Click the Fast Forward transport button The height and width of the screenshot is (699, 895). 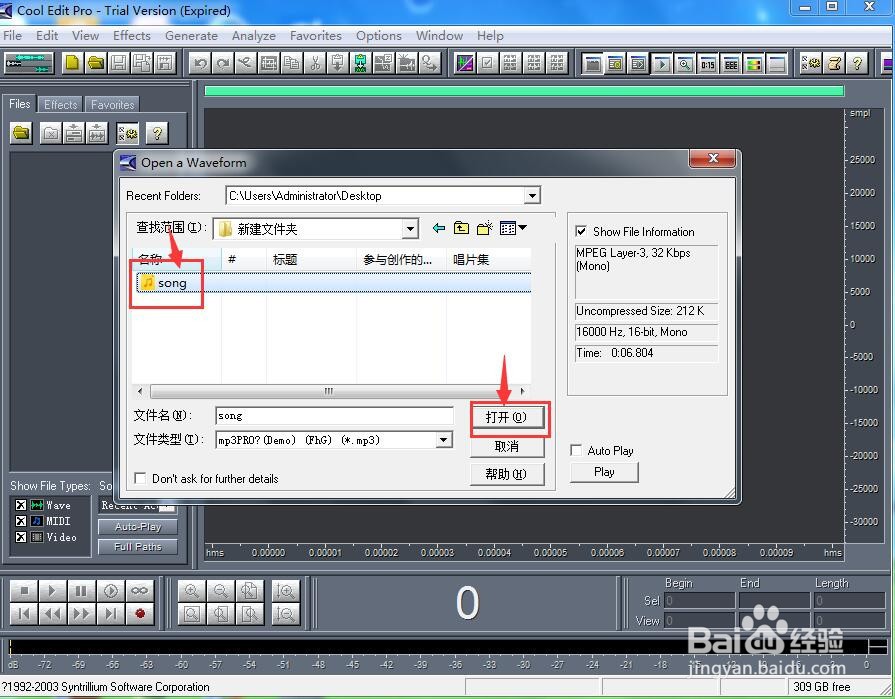[x=81, y=614]
